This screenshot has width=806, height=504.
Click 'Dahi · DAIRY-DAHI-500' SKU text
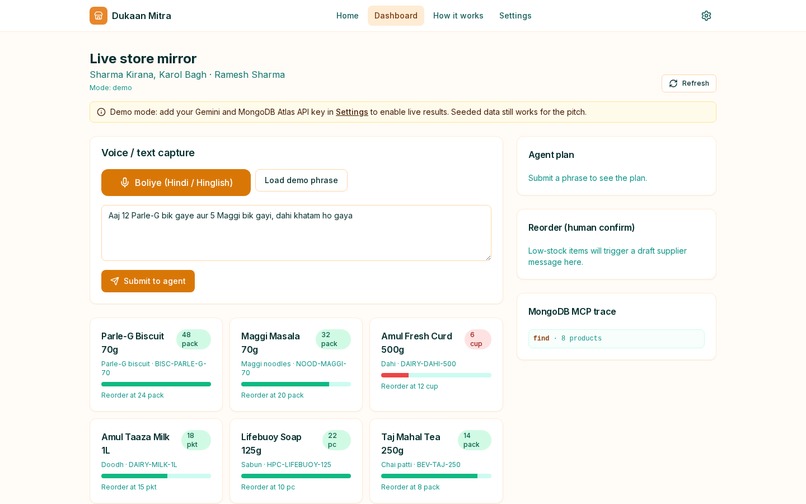418,364
